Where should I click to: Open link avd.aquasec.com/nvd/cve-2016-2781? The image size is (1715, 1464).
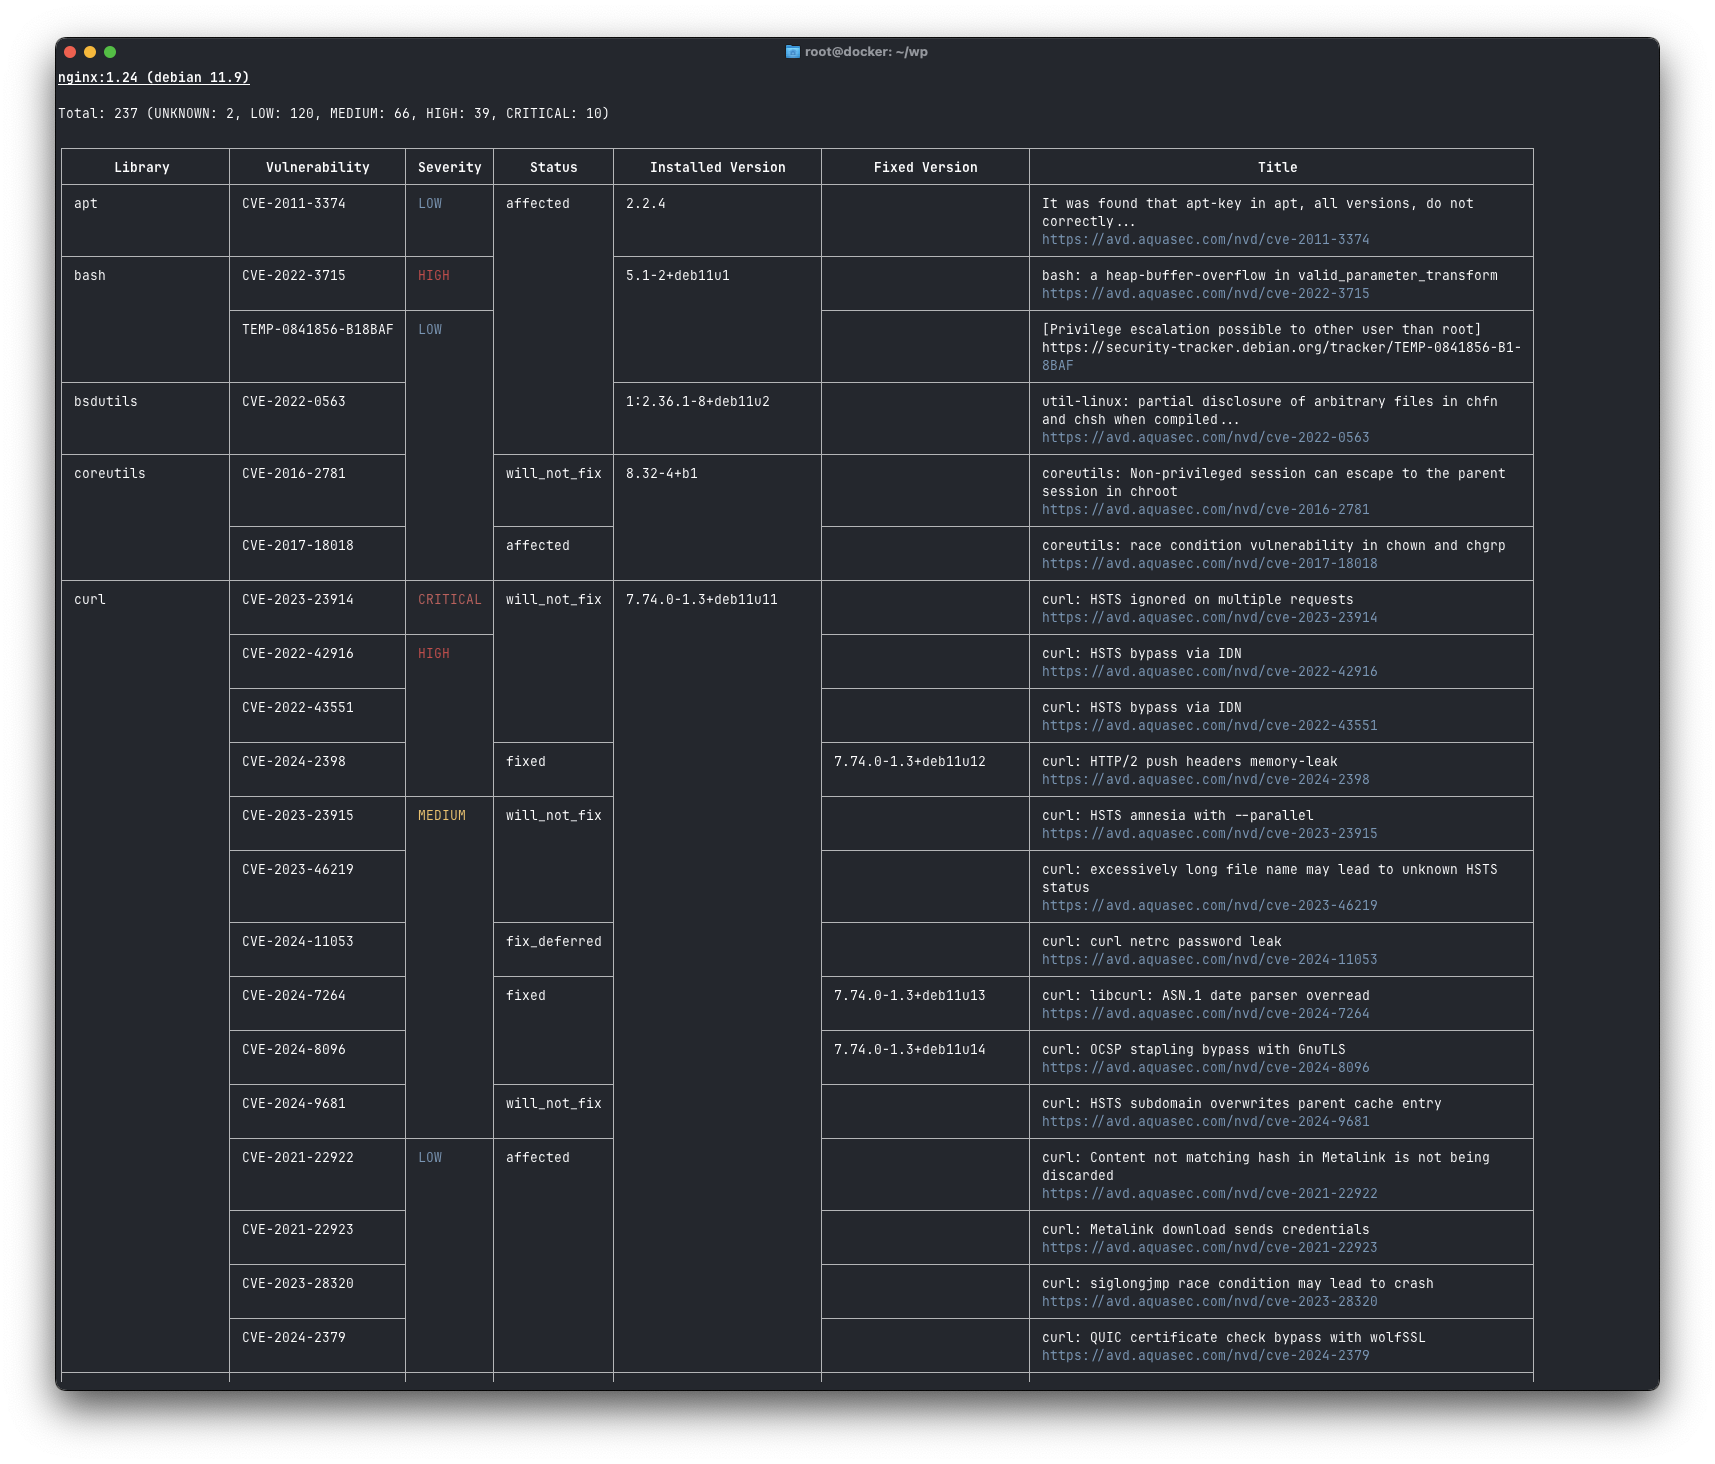click(1206, 510)
